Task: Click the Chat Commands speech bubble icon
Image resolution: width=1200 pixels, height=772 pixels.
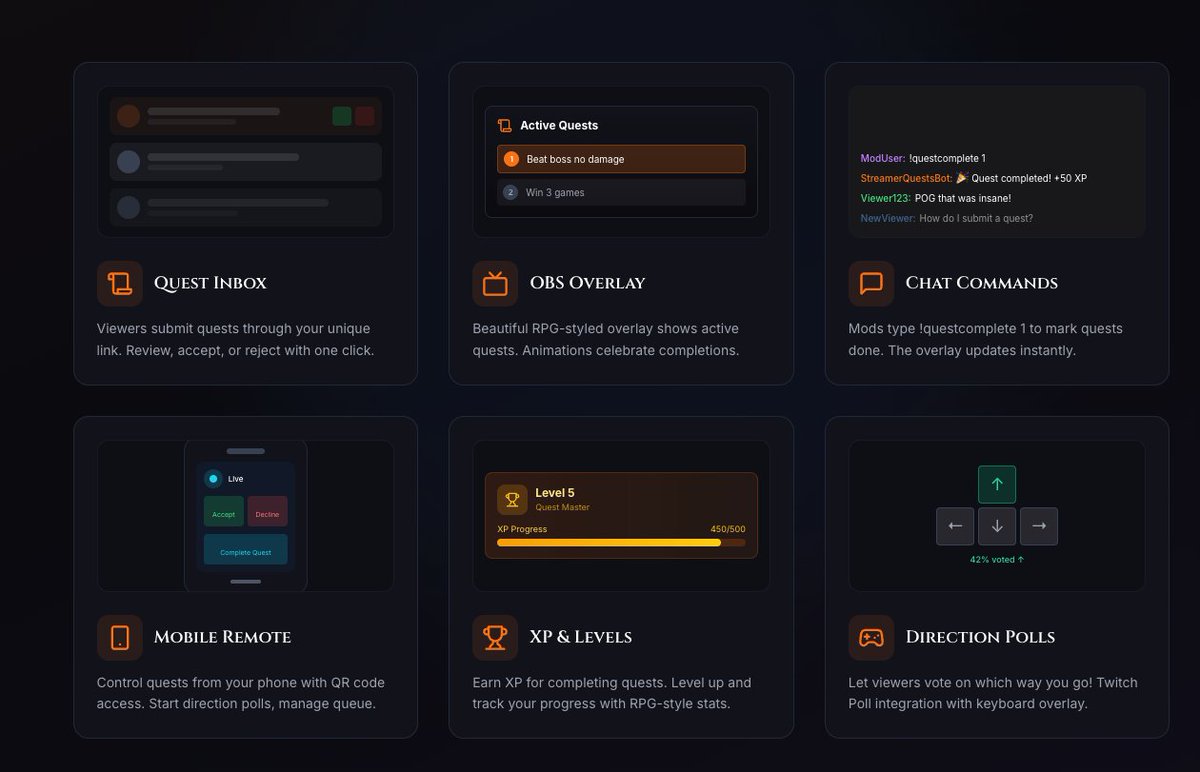Action: tap(871, 283)
